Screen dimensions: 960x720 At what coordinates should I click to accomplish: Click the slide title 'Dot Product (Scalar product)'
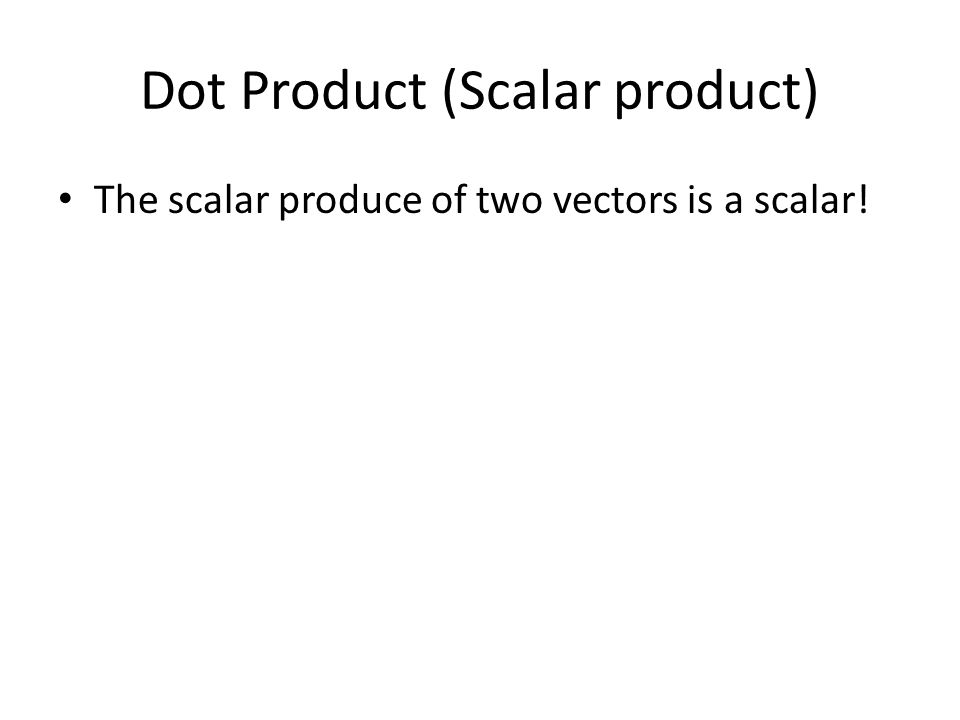479,92
